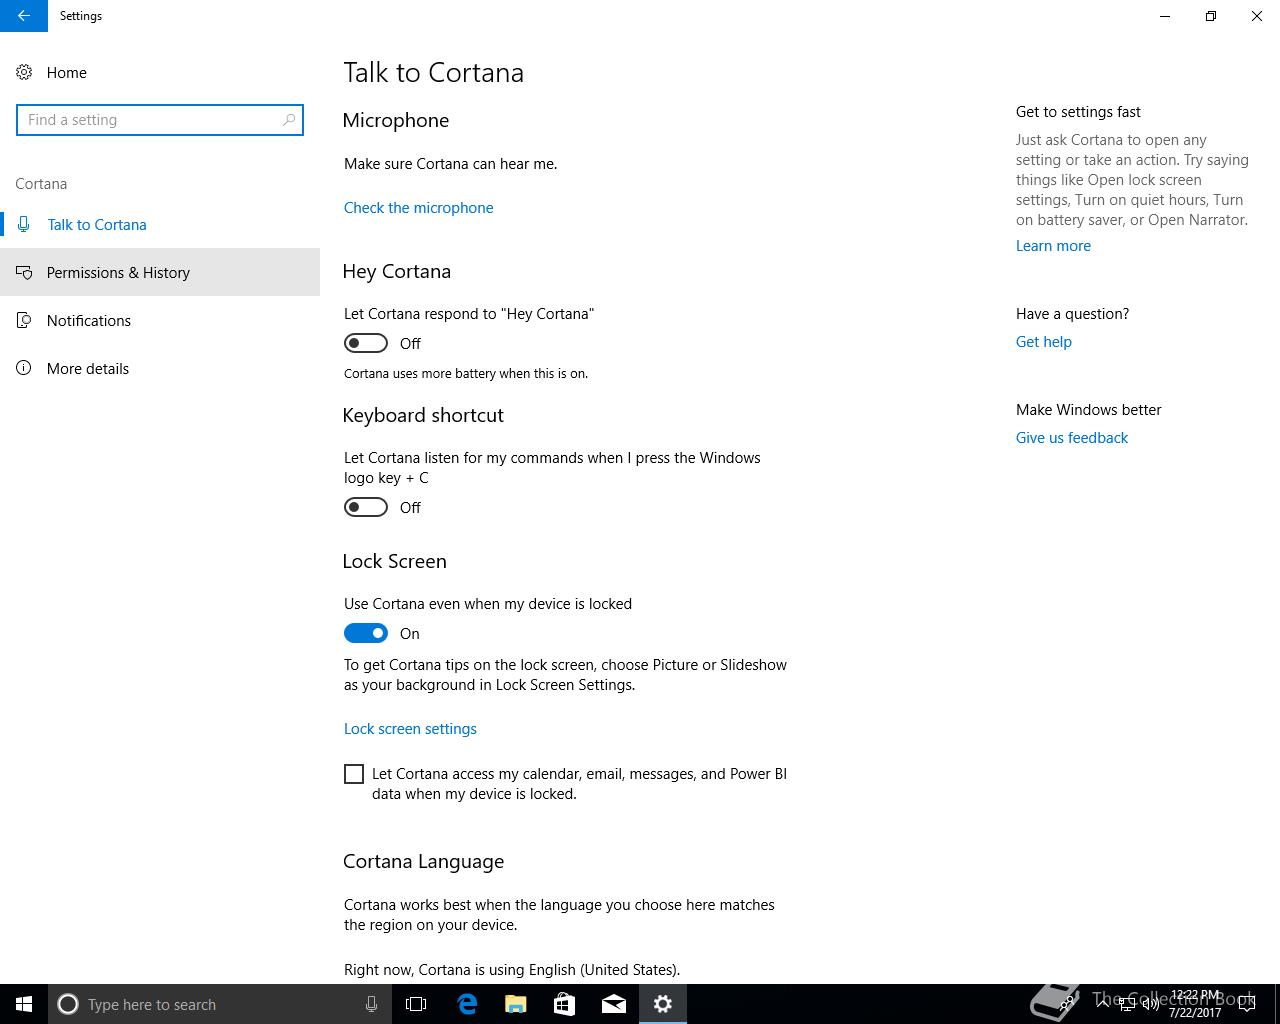This screenshot has width=1280, height=1024.
Task: Click the Learn more link
Action: coord(1053,246)
